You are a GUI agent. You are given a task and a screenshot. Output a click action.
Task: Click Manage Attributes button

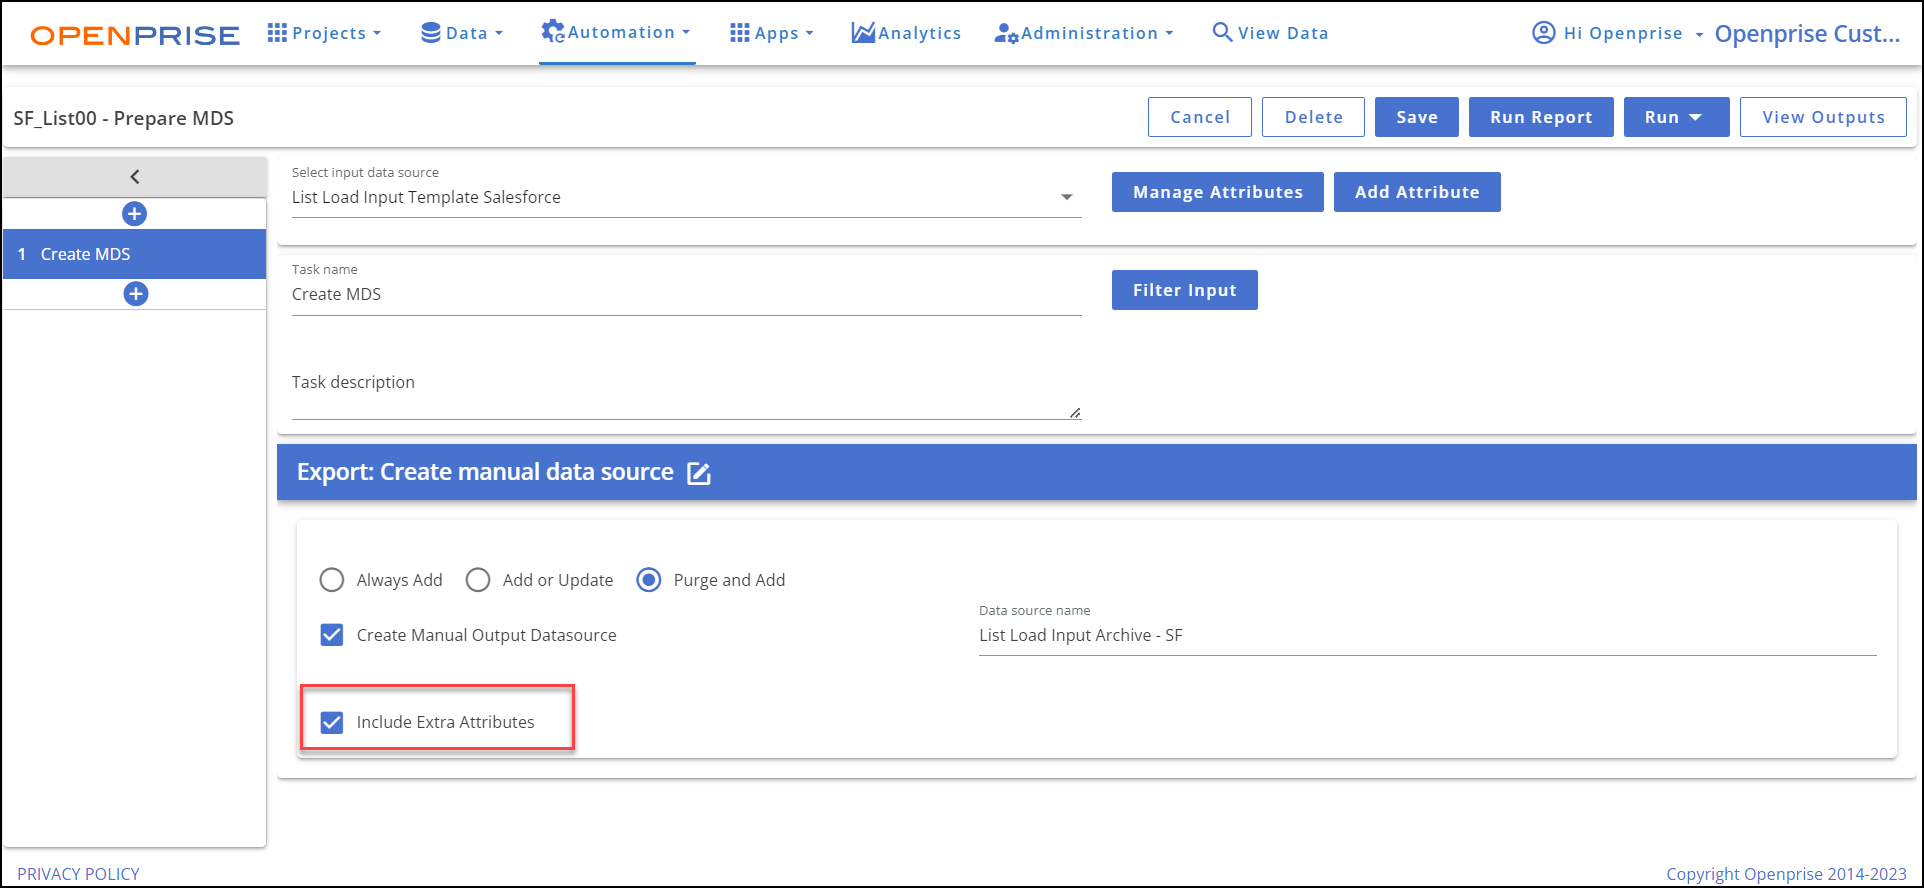pyautogui.click(x=1218, y=192)
